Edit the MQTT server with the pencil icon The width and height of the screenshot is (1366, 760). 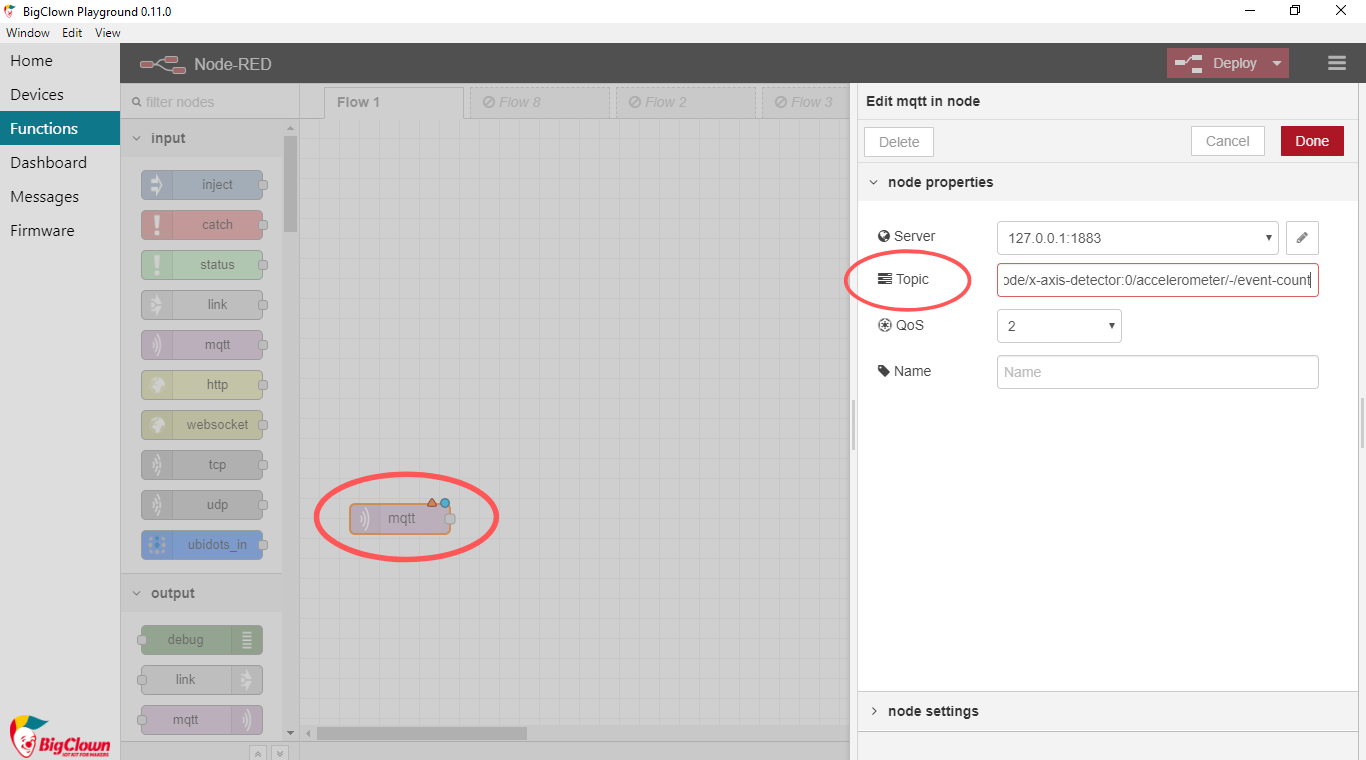1302,238
